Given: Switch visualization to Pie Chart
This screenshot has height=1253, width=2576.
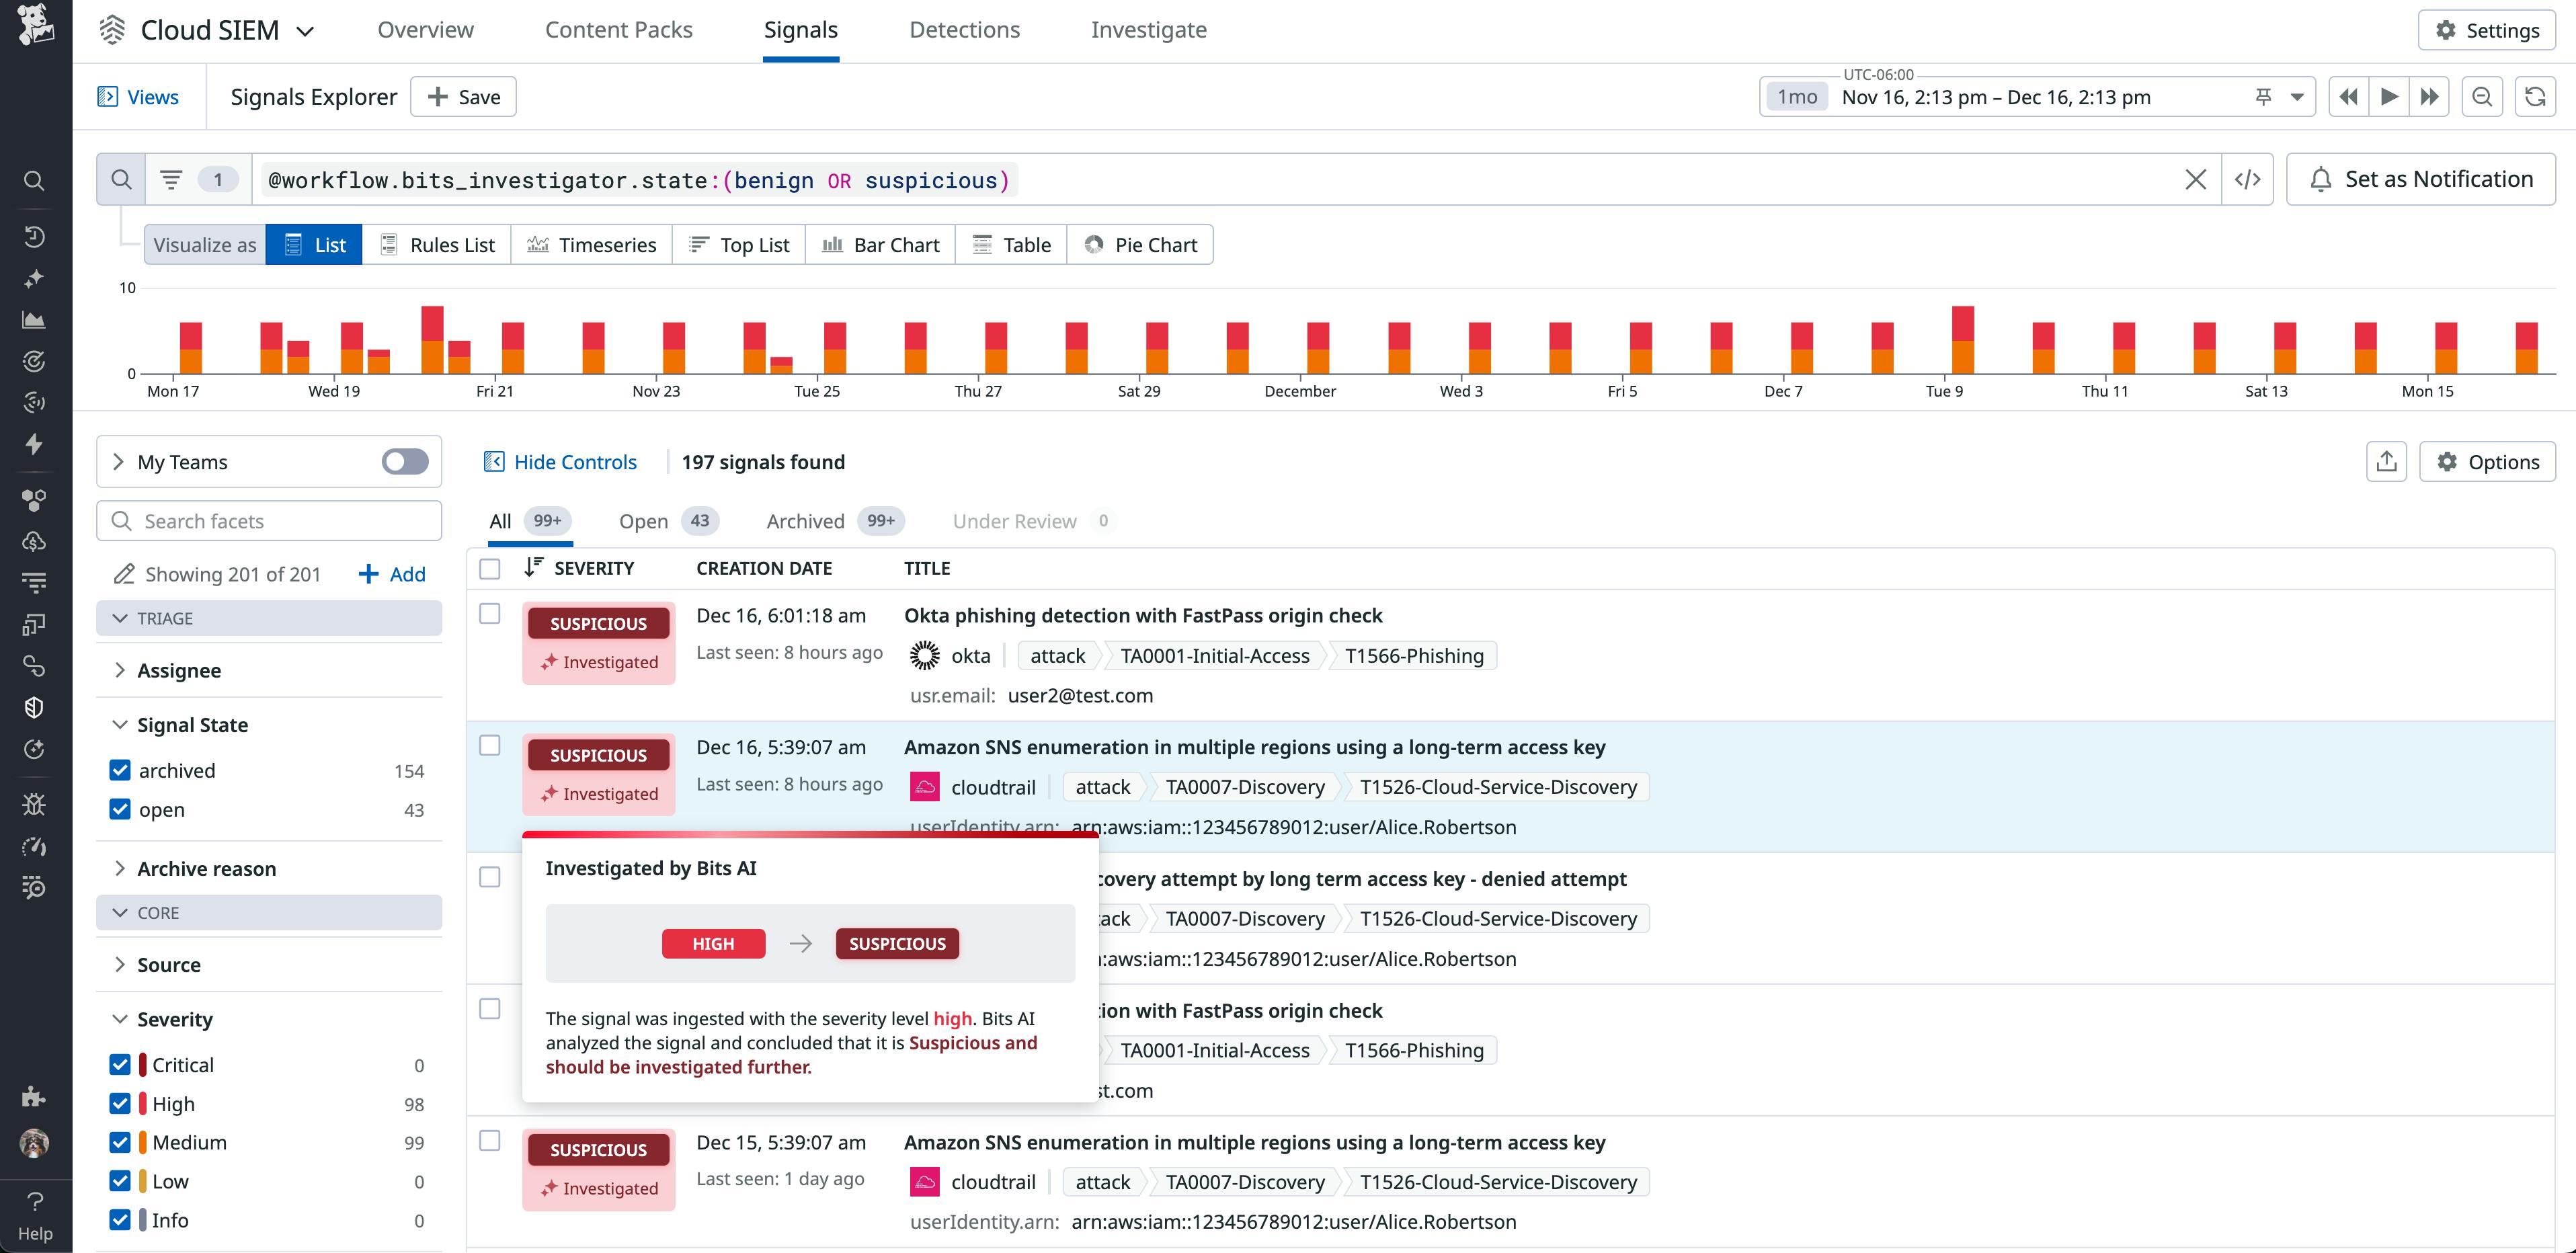Looking at the screenshot, I should point(1140,244).
